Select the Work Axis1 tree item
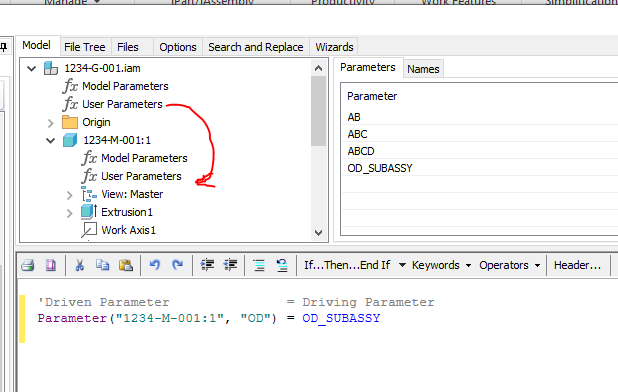 128,230
